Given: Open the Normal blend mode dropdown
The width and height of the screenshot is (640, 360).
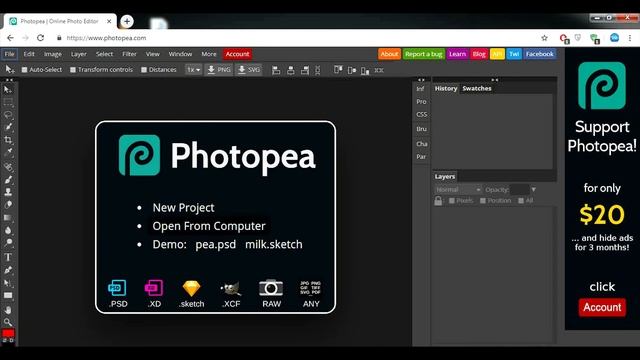Looking at the screenshot, I should pyautogui.click(x=458, y=189).
